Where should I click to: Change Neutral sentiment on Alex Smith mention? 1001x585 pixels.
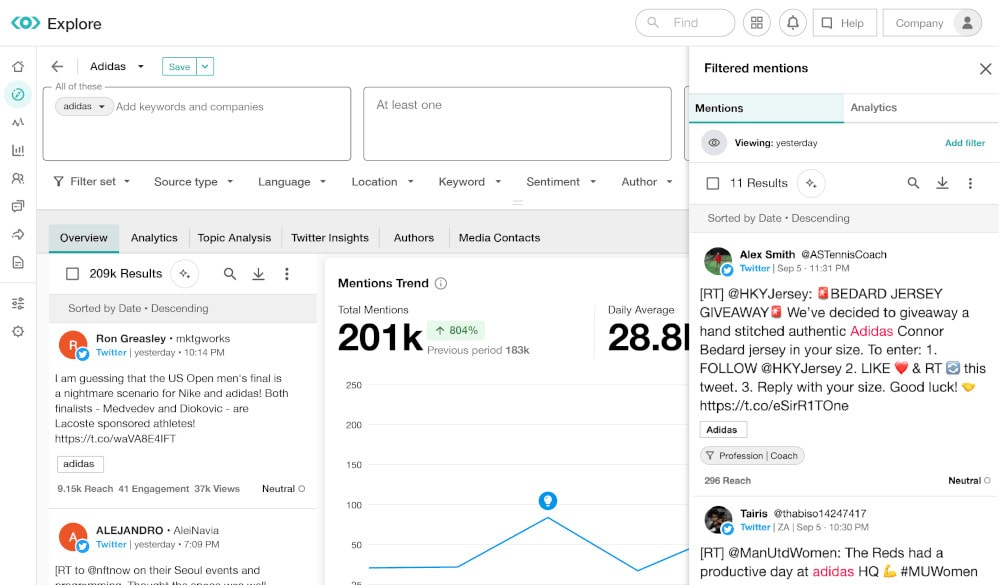click(969, 480)
